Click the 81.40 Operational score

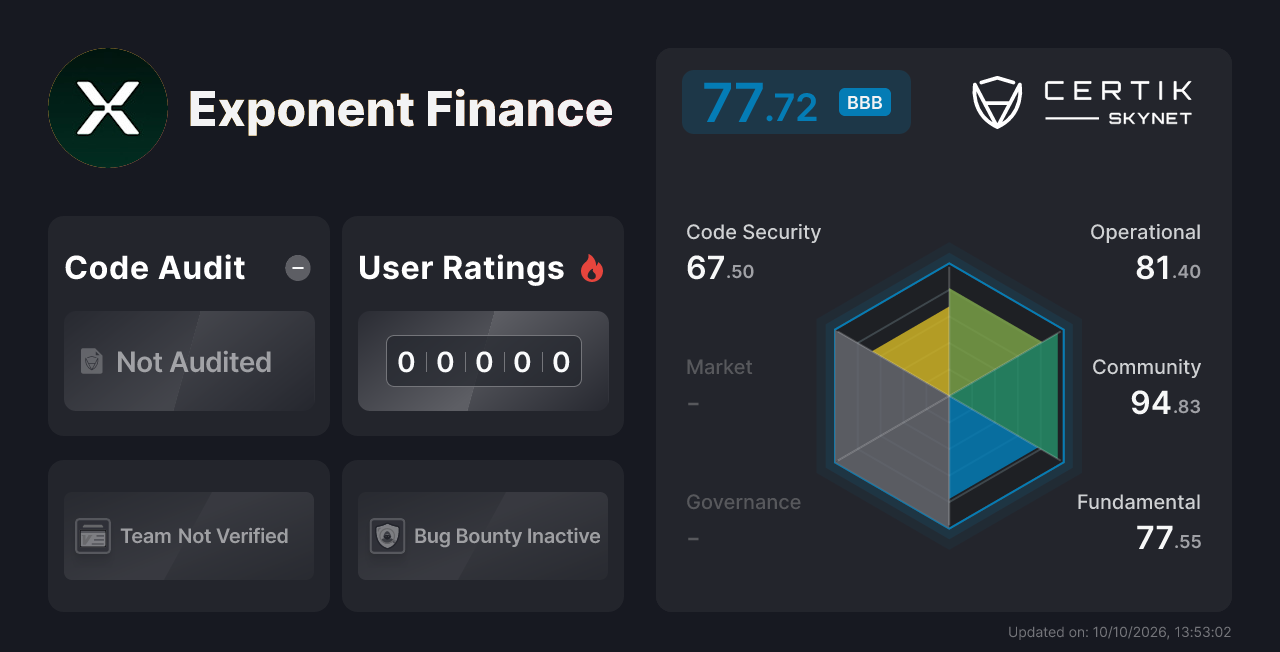1168,268
